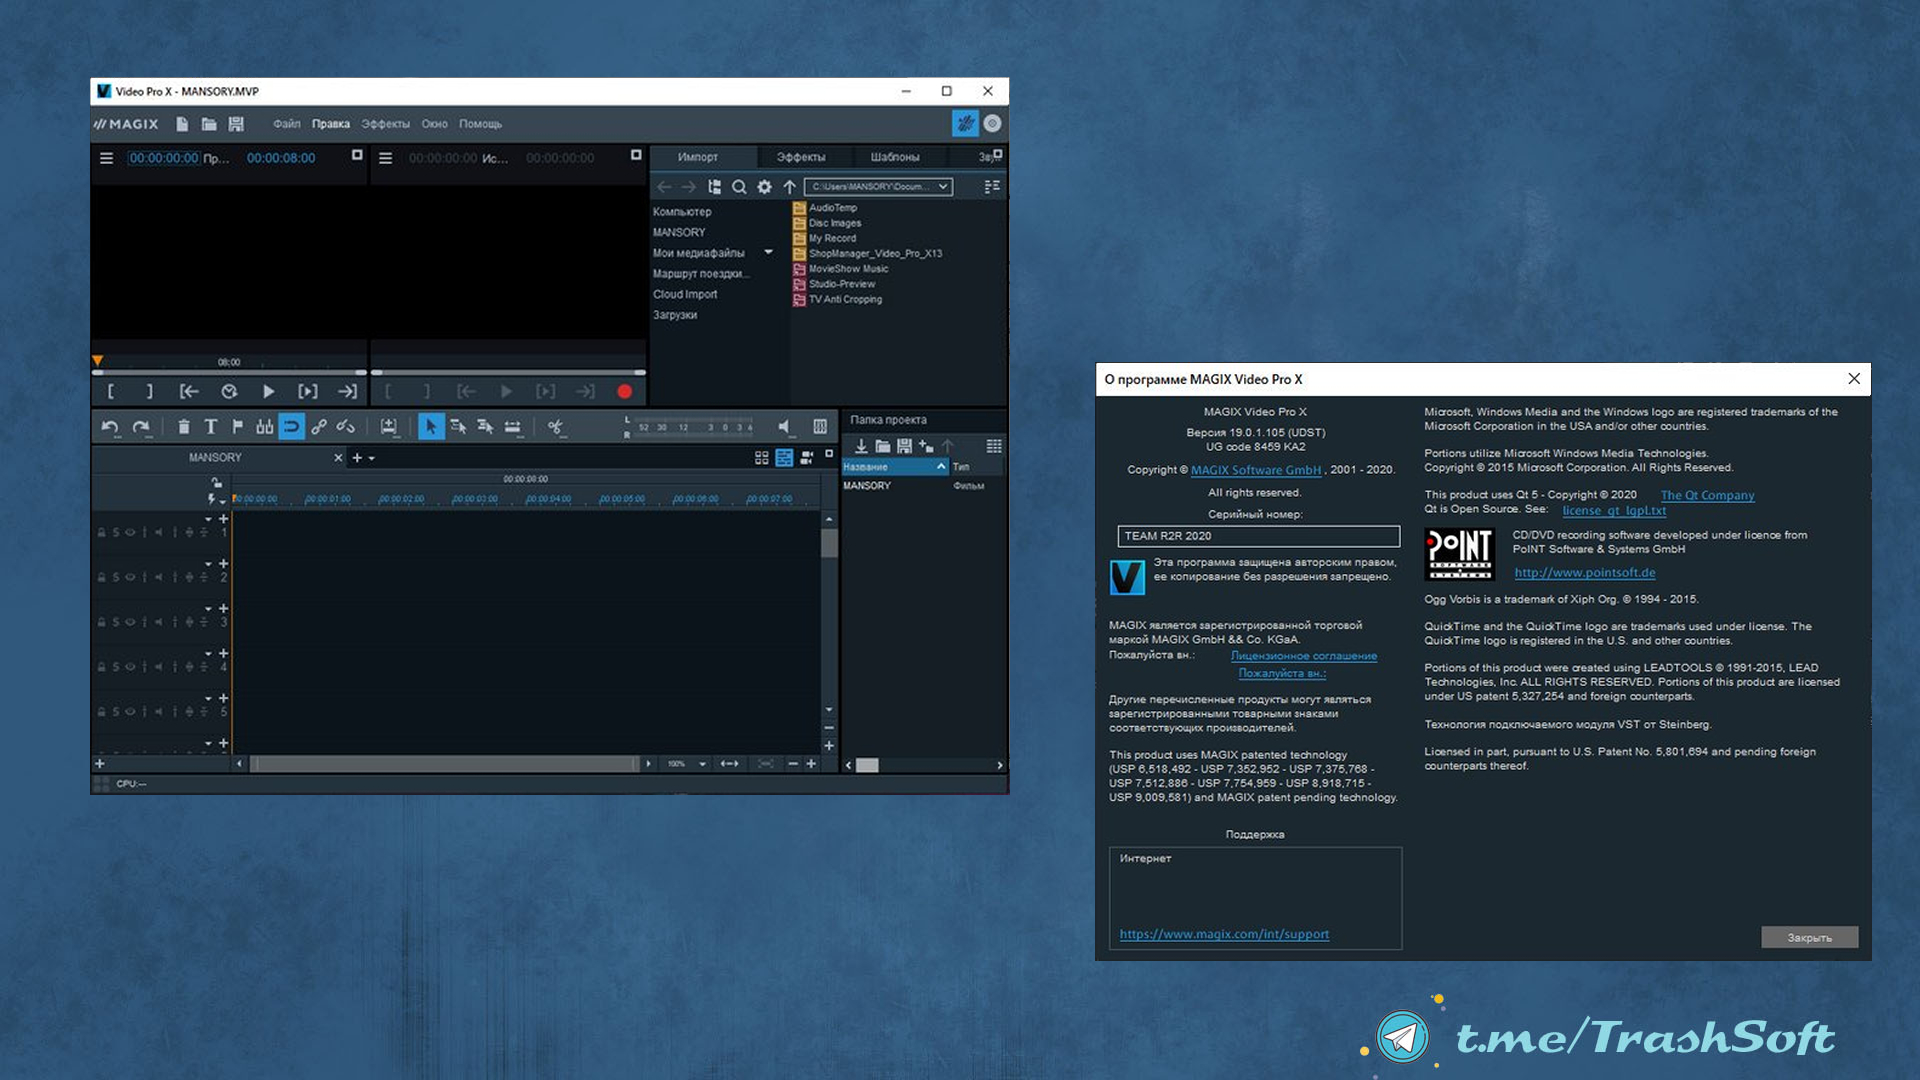
Task: Click the chain link group icon
Action: (319, 427)
